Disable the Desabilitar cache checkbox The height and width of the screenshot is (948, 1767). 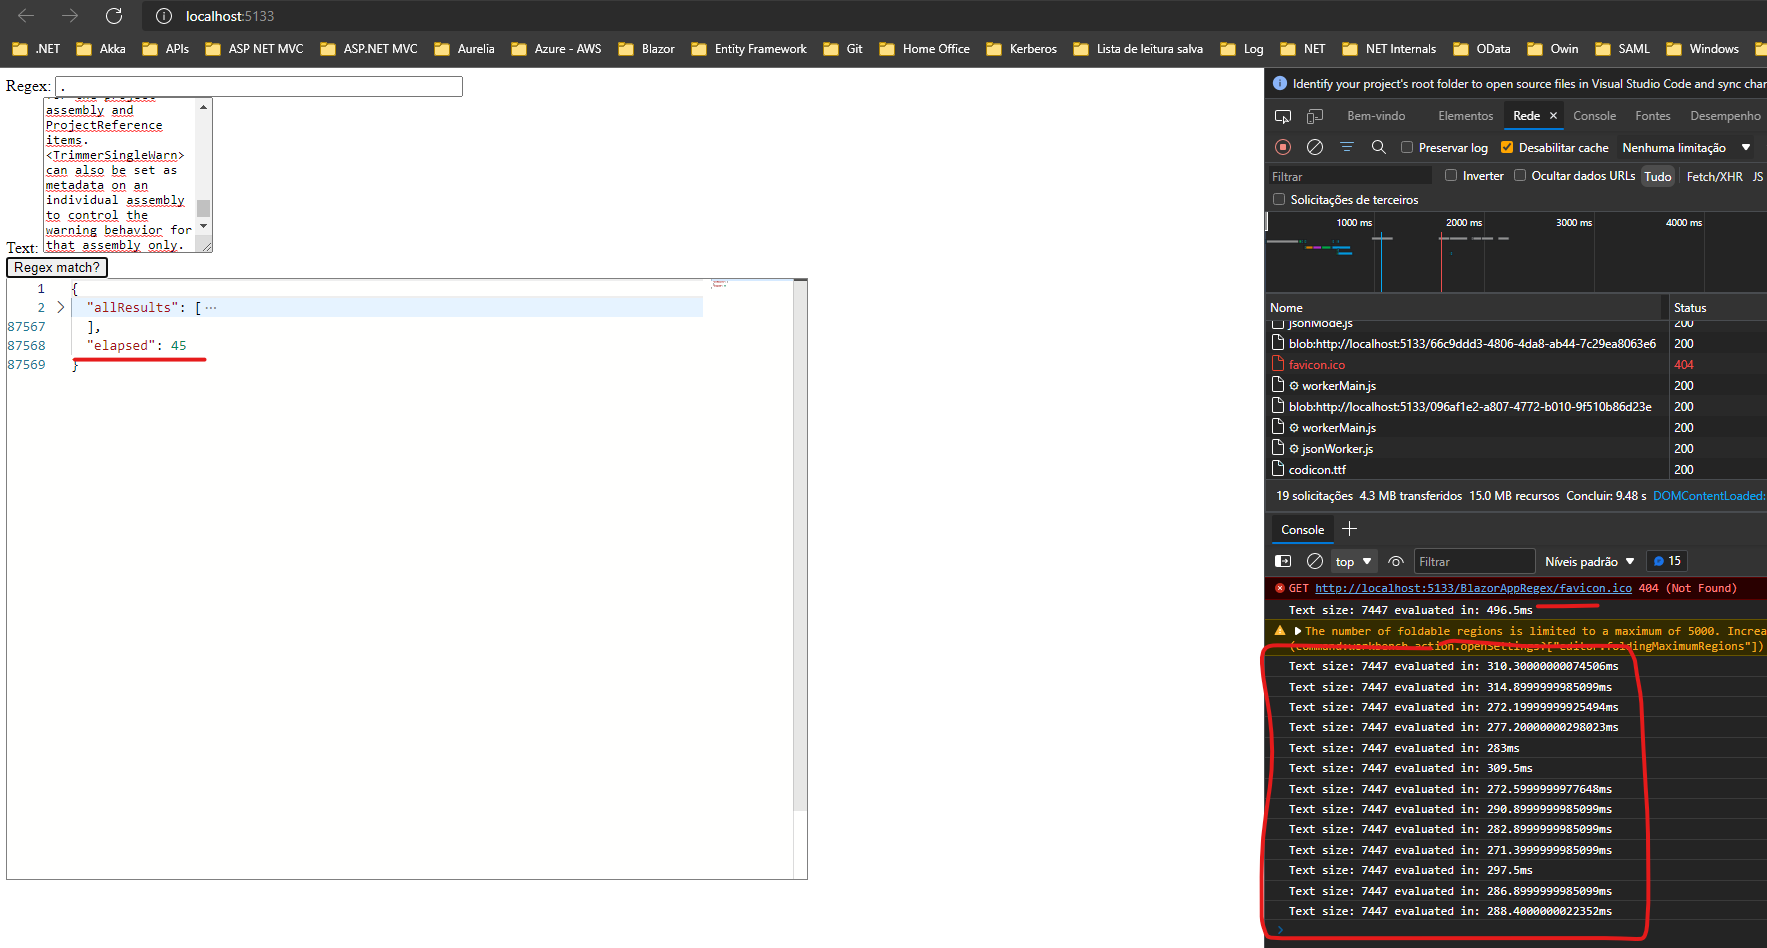(1507, 147)
